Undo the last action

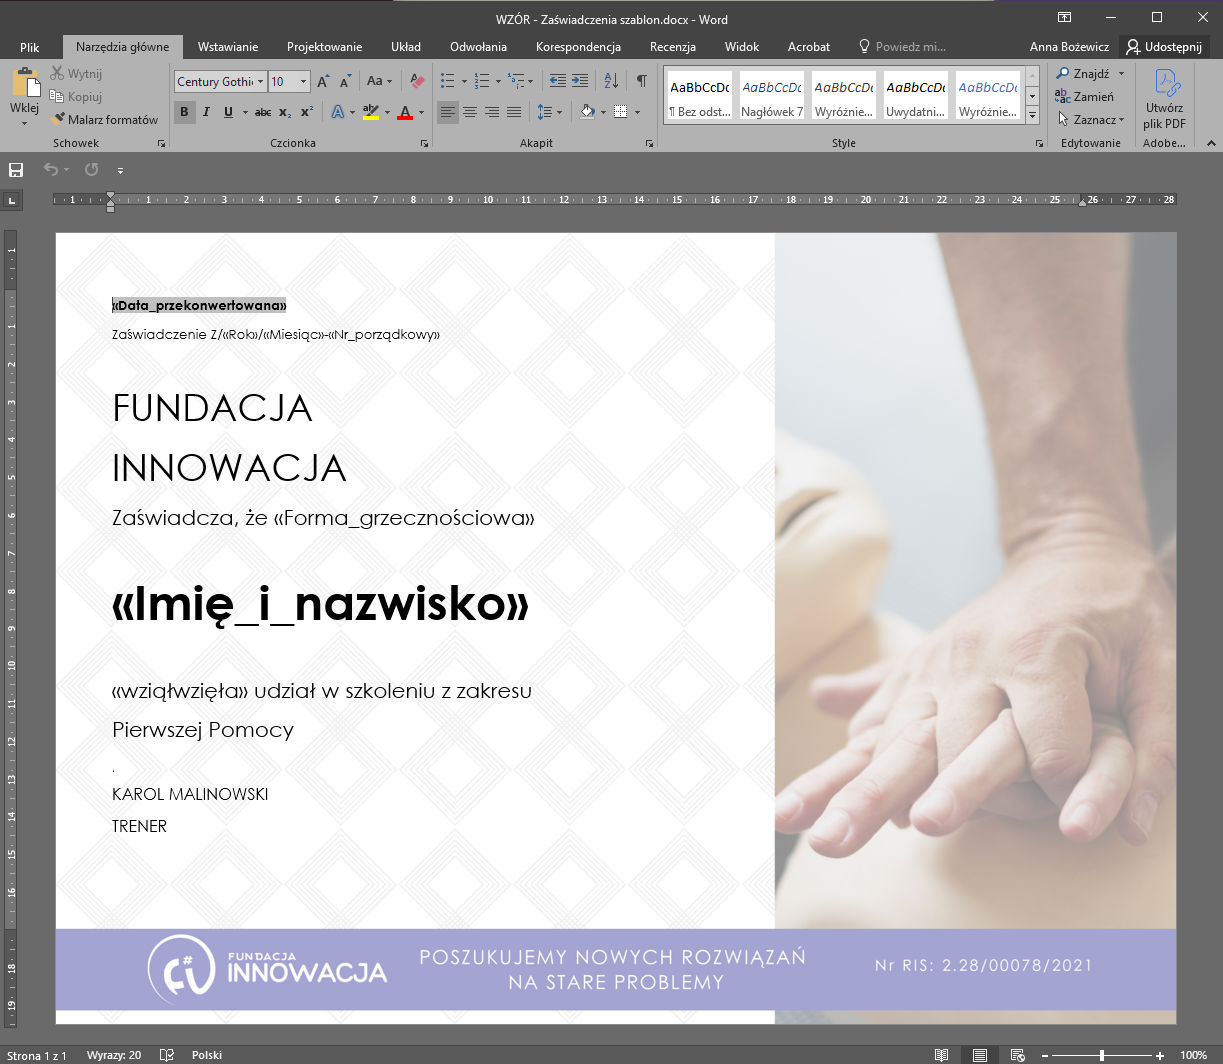[x=51, y=170]
